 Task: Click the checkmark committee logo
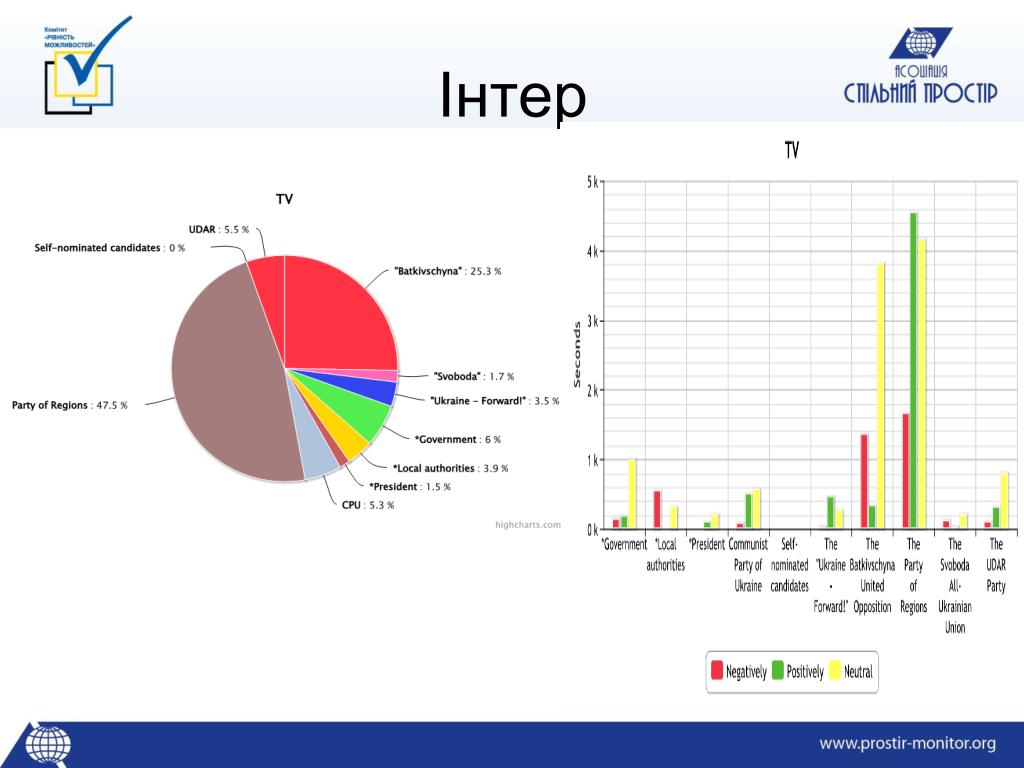[x=86, y=65]
